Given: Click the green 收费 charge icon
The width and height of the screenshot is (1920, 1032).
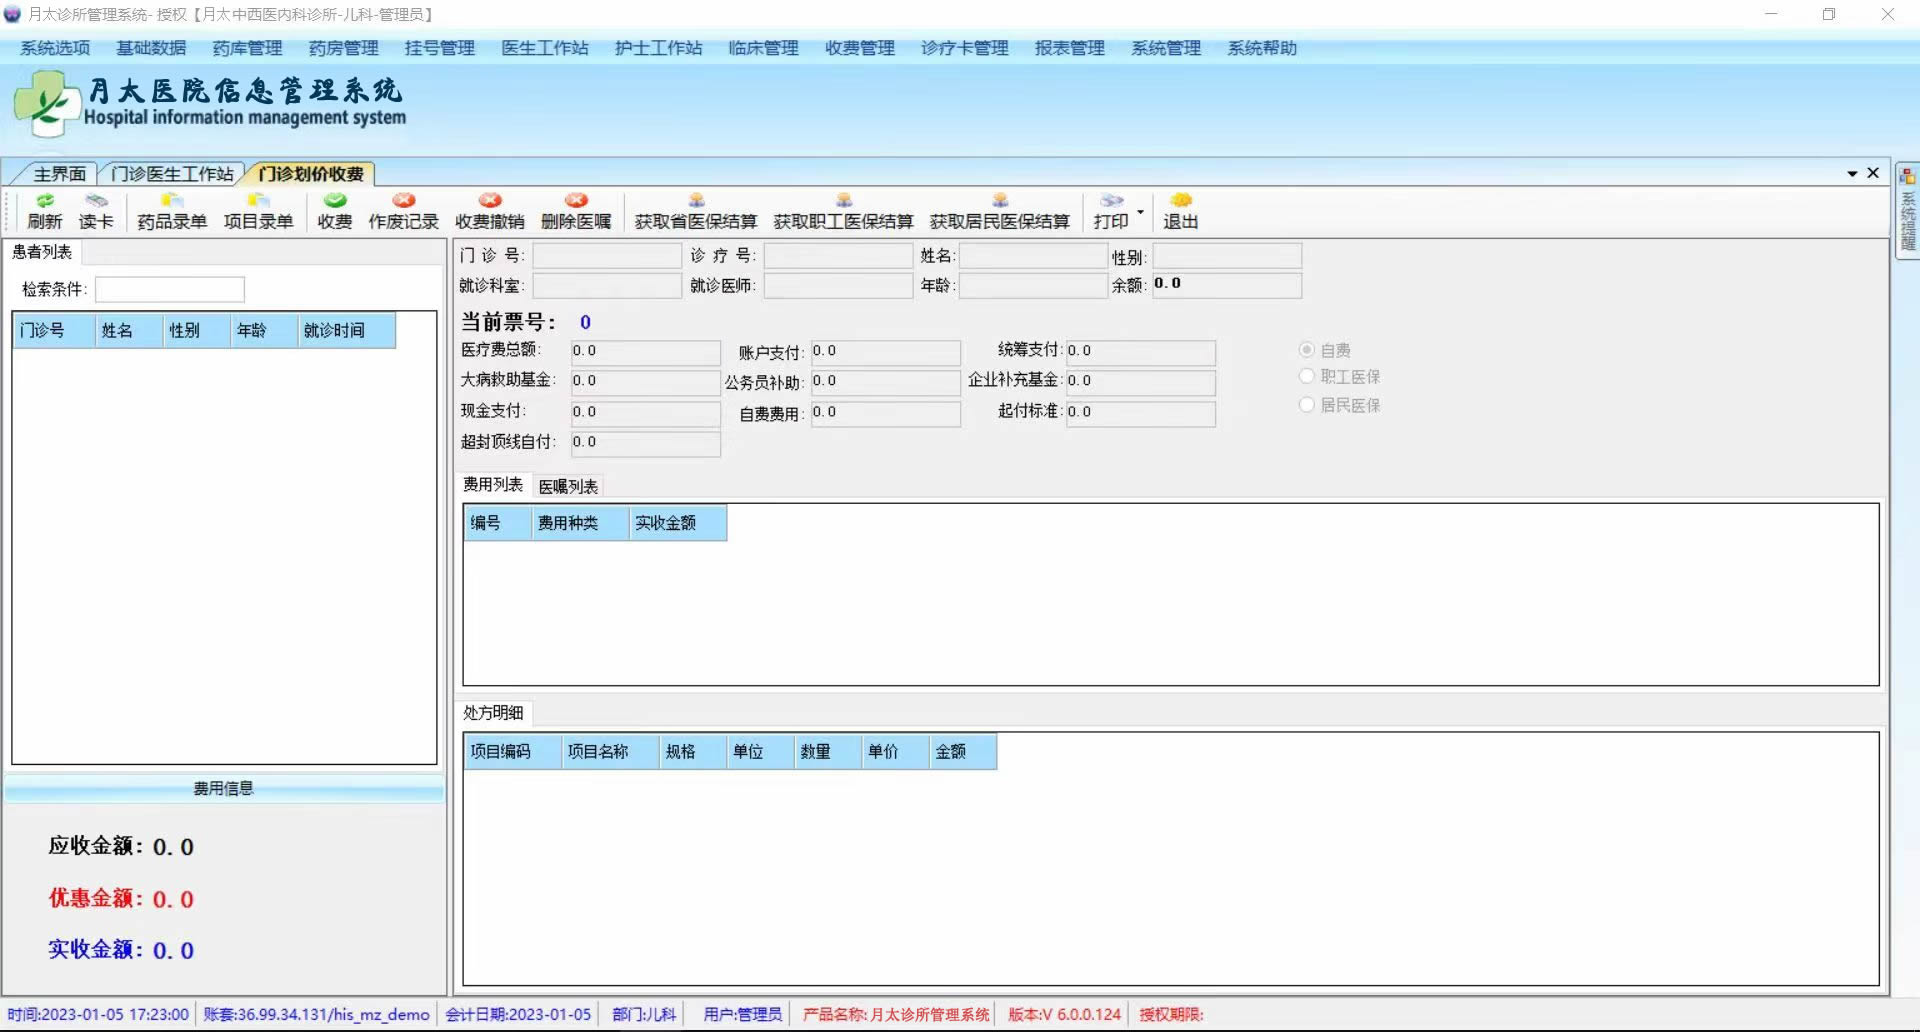Looking at the screenshot, I should pos(335,211).
